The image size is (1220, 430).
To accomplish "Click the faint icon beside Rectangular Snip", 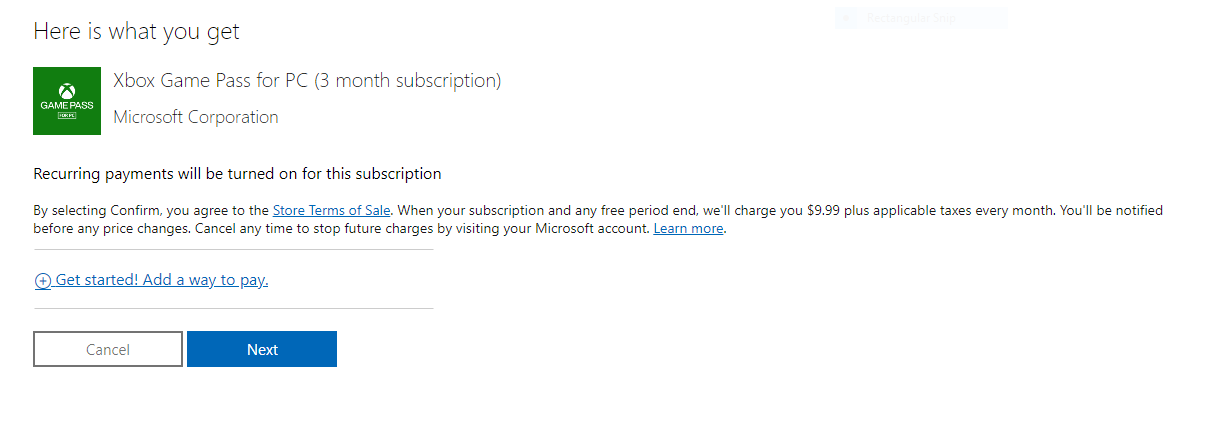I will 846,18.
